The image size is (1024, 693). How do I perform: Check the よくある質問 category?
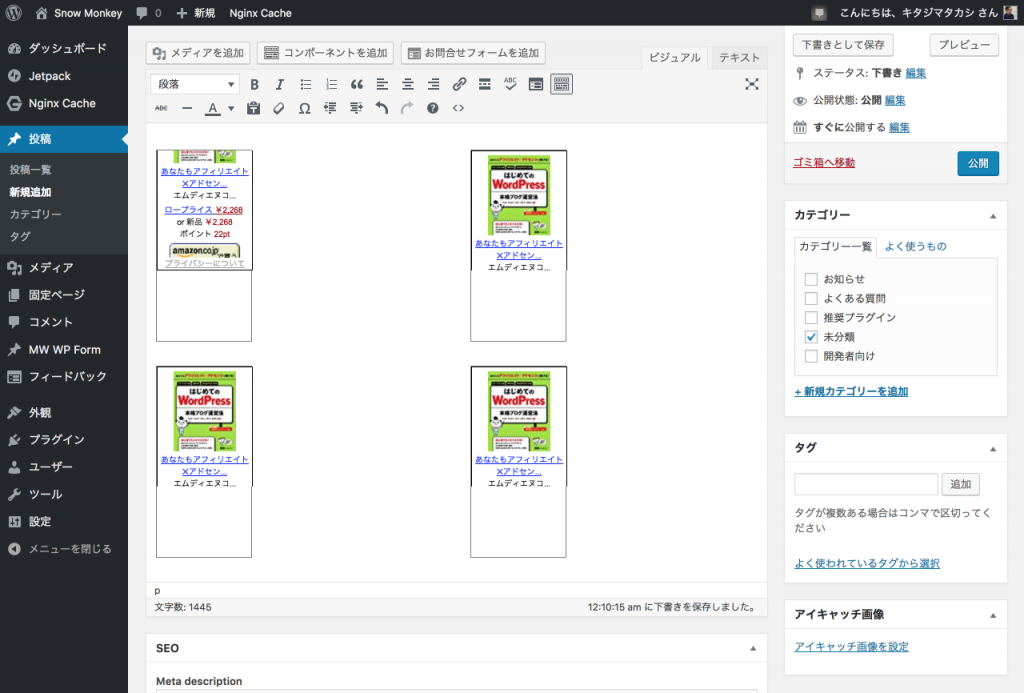(811, 298)
